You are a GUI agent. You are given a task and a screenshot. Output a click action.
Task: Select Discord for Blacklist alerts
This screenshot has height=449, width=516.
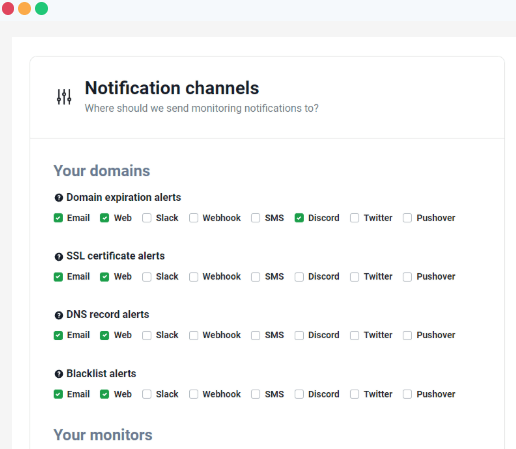pos(299,394)
